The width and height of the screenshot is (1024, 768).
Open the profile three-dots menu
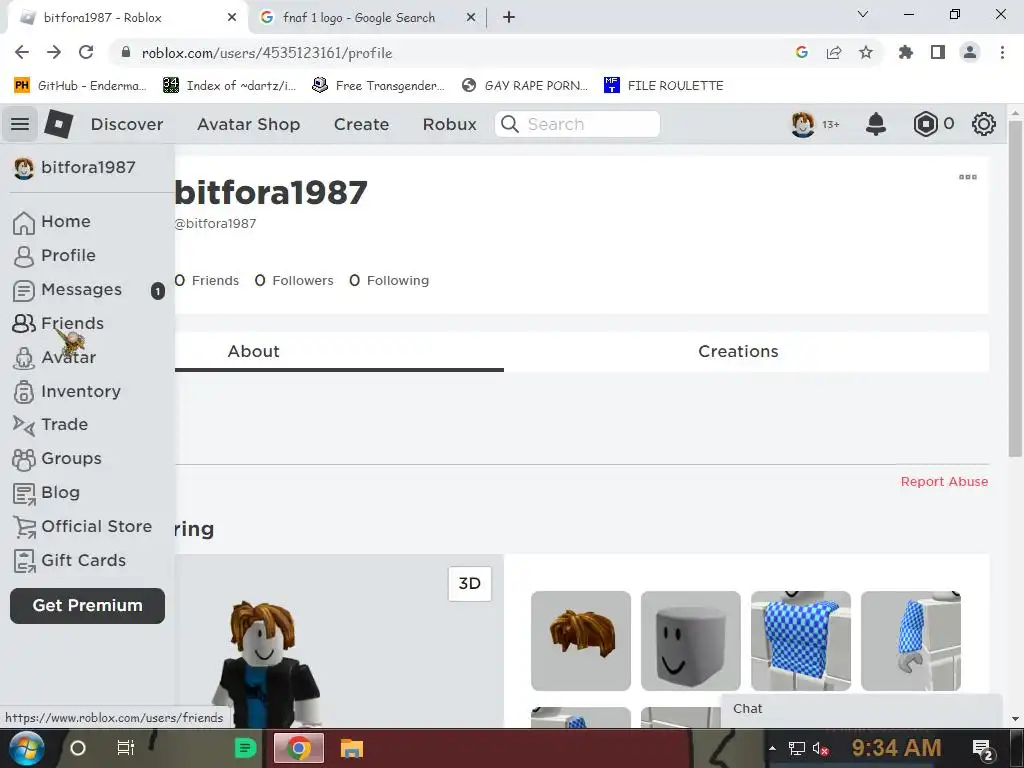[x=967, y=177]
